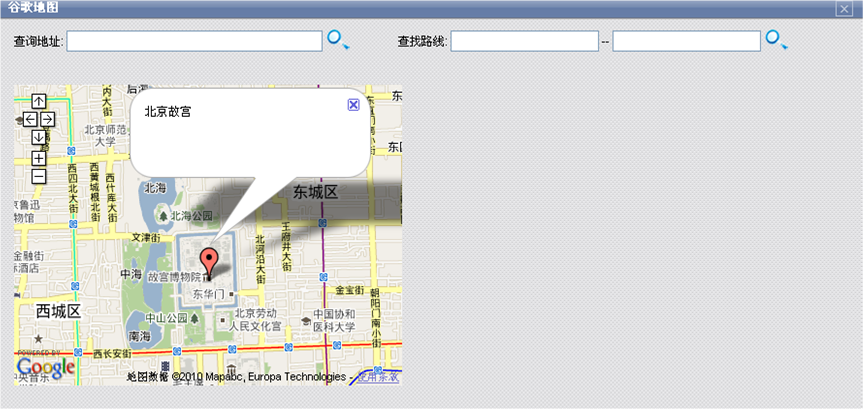Pan the map right with arrow control
The image size is (863, 409).
coord(47,119)
